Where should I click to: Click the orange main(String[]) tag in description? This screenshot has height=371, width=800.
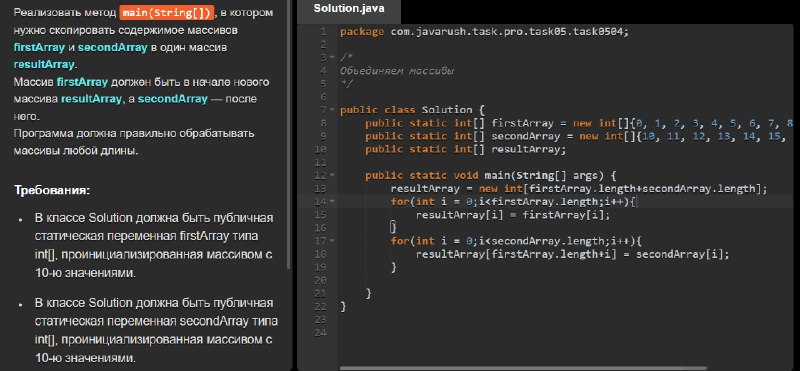tap(167, 12)
